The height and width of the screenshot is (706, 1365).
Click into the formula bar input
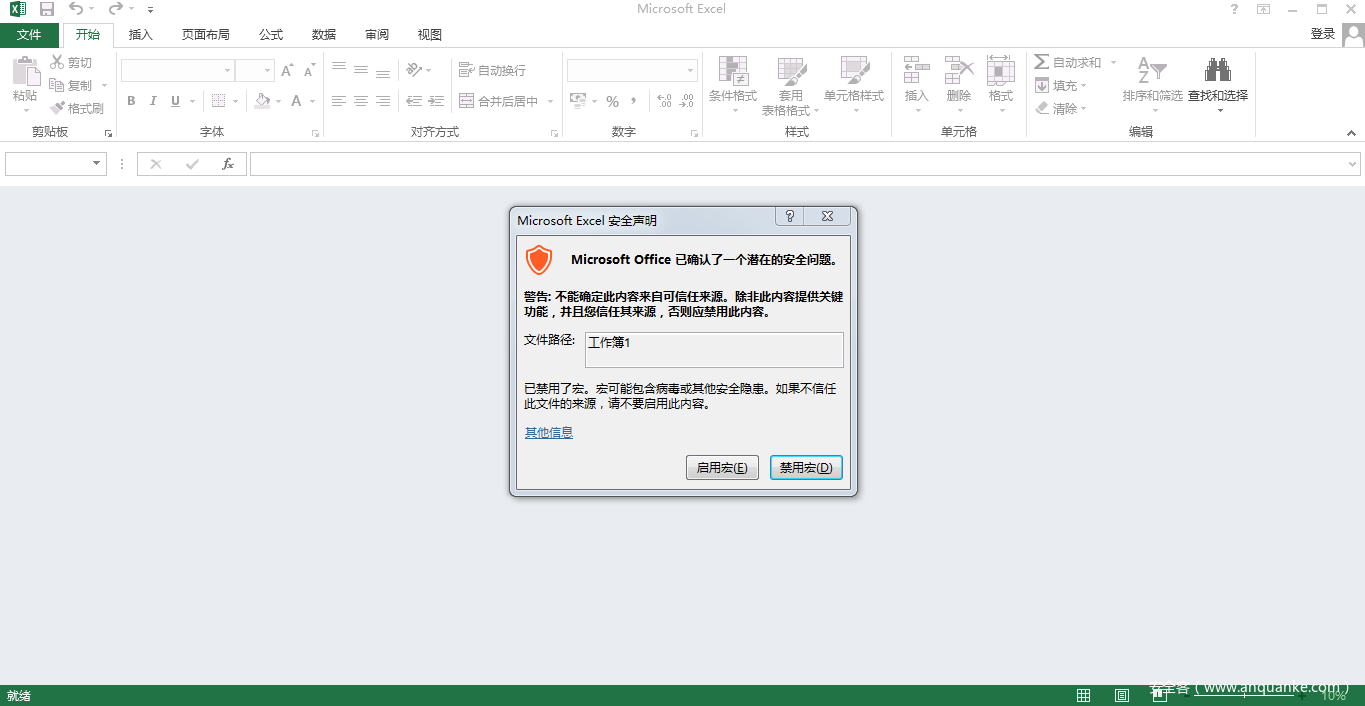coord(797,164)
